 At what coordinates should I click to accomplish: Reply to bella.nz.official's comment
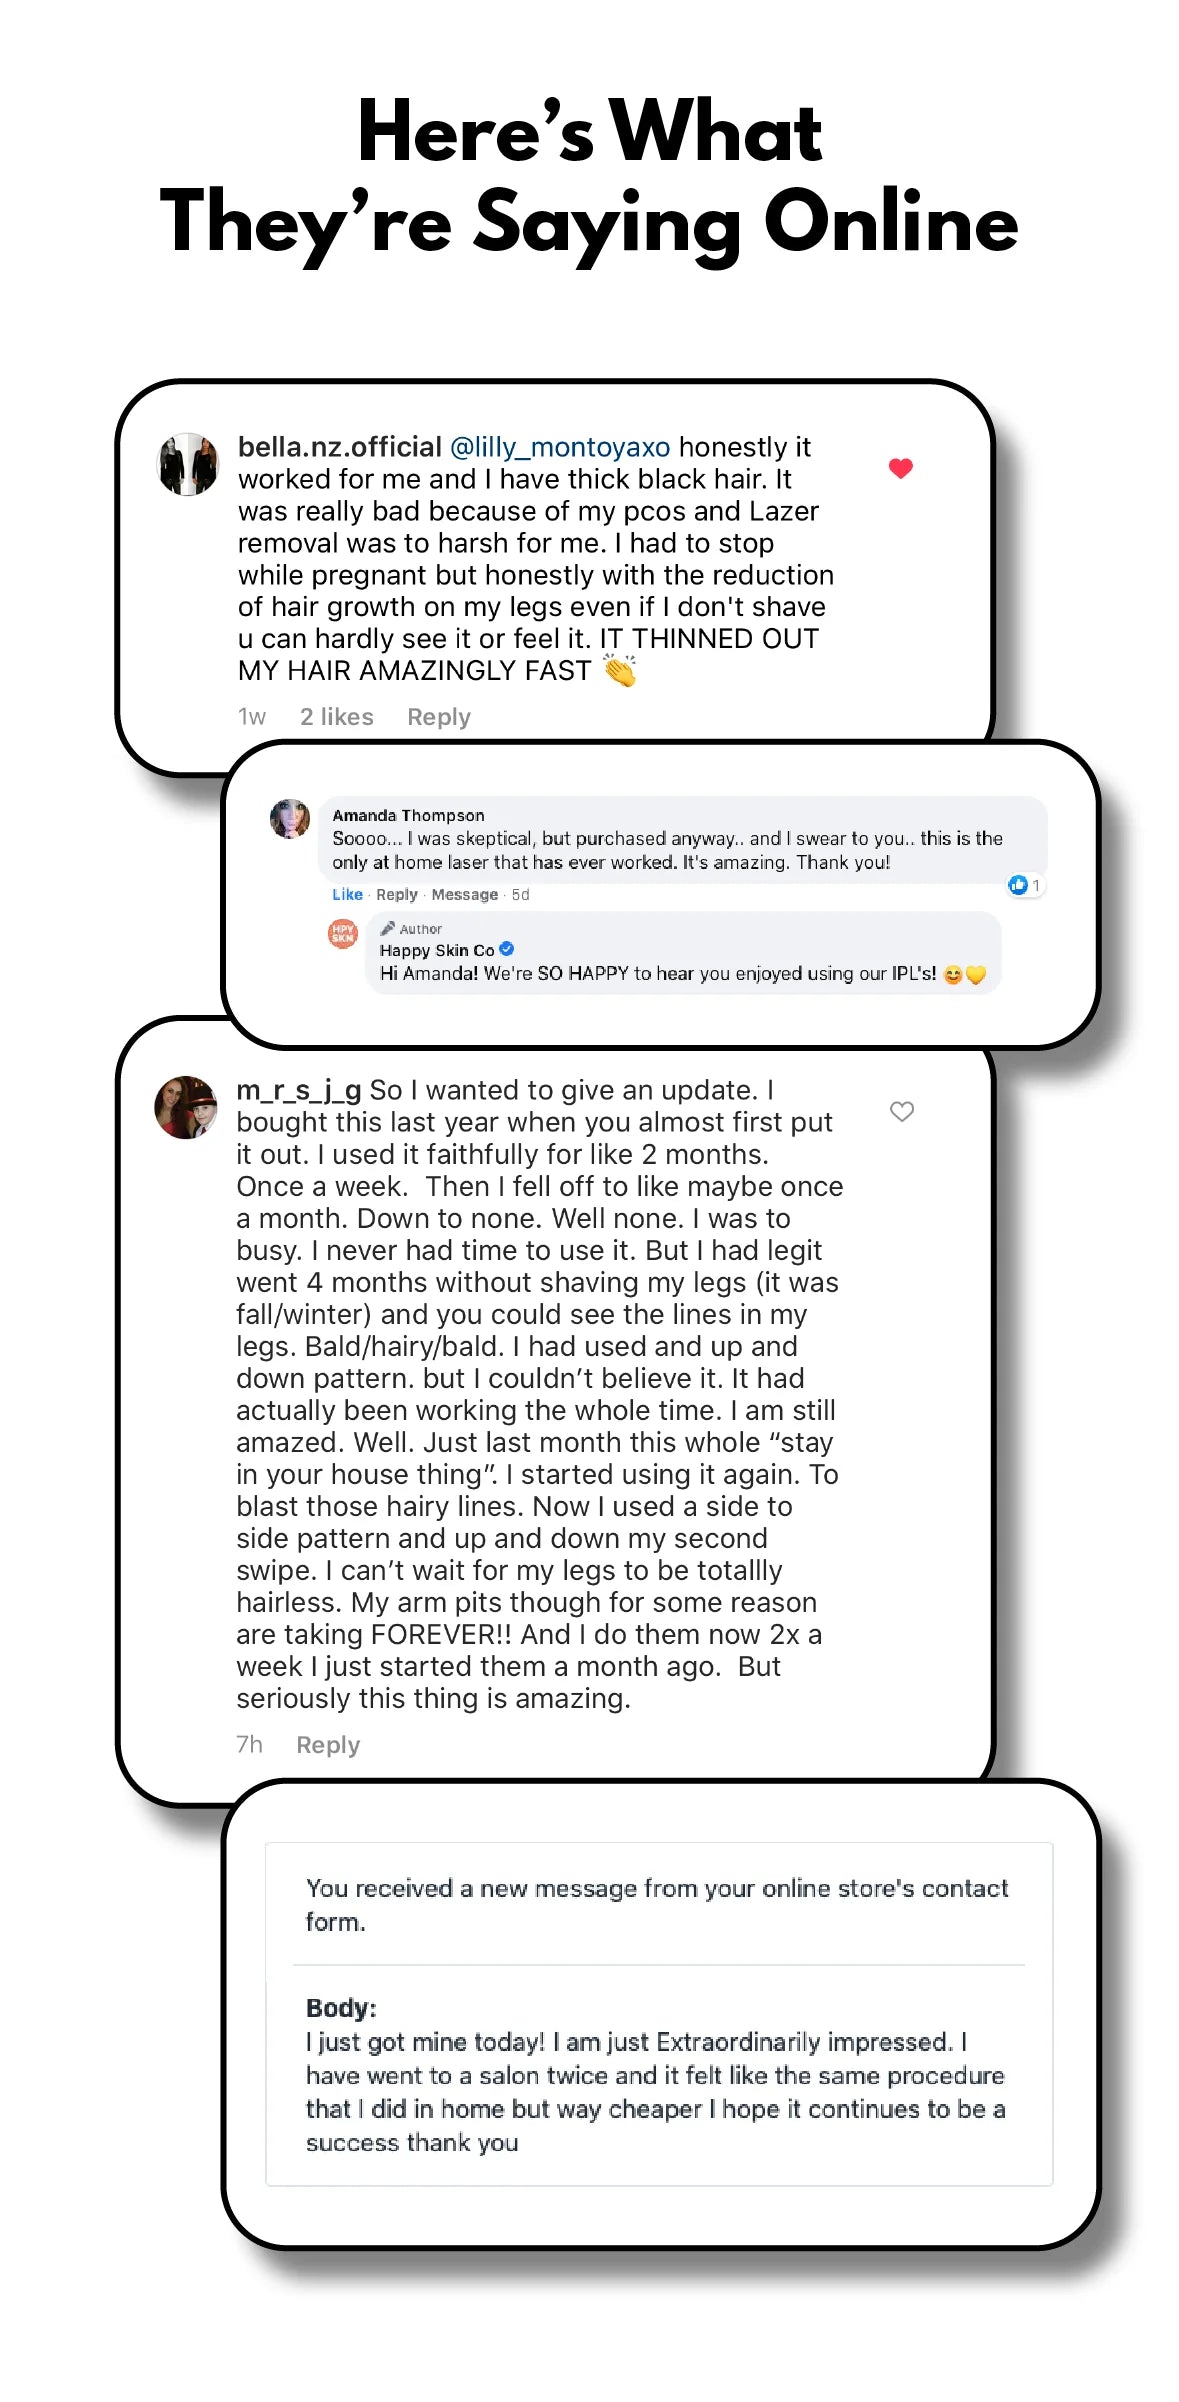[438, 717]
